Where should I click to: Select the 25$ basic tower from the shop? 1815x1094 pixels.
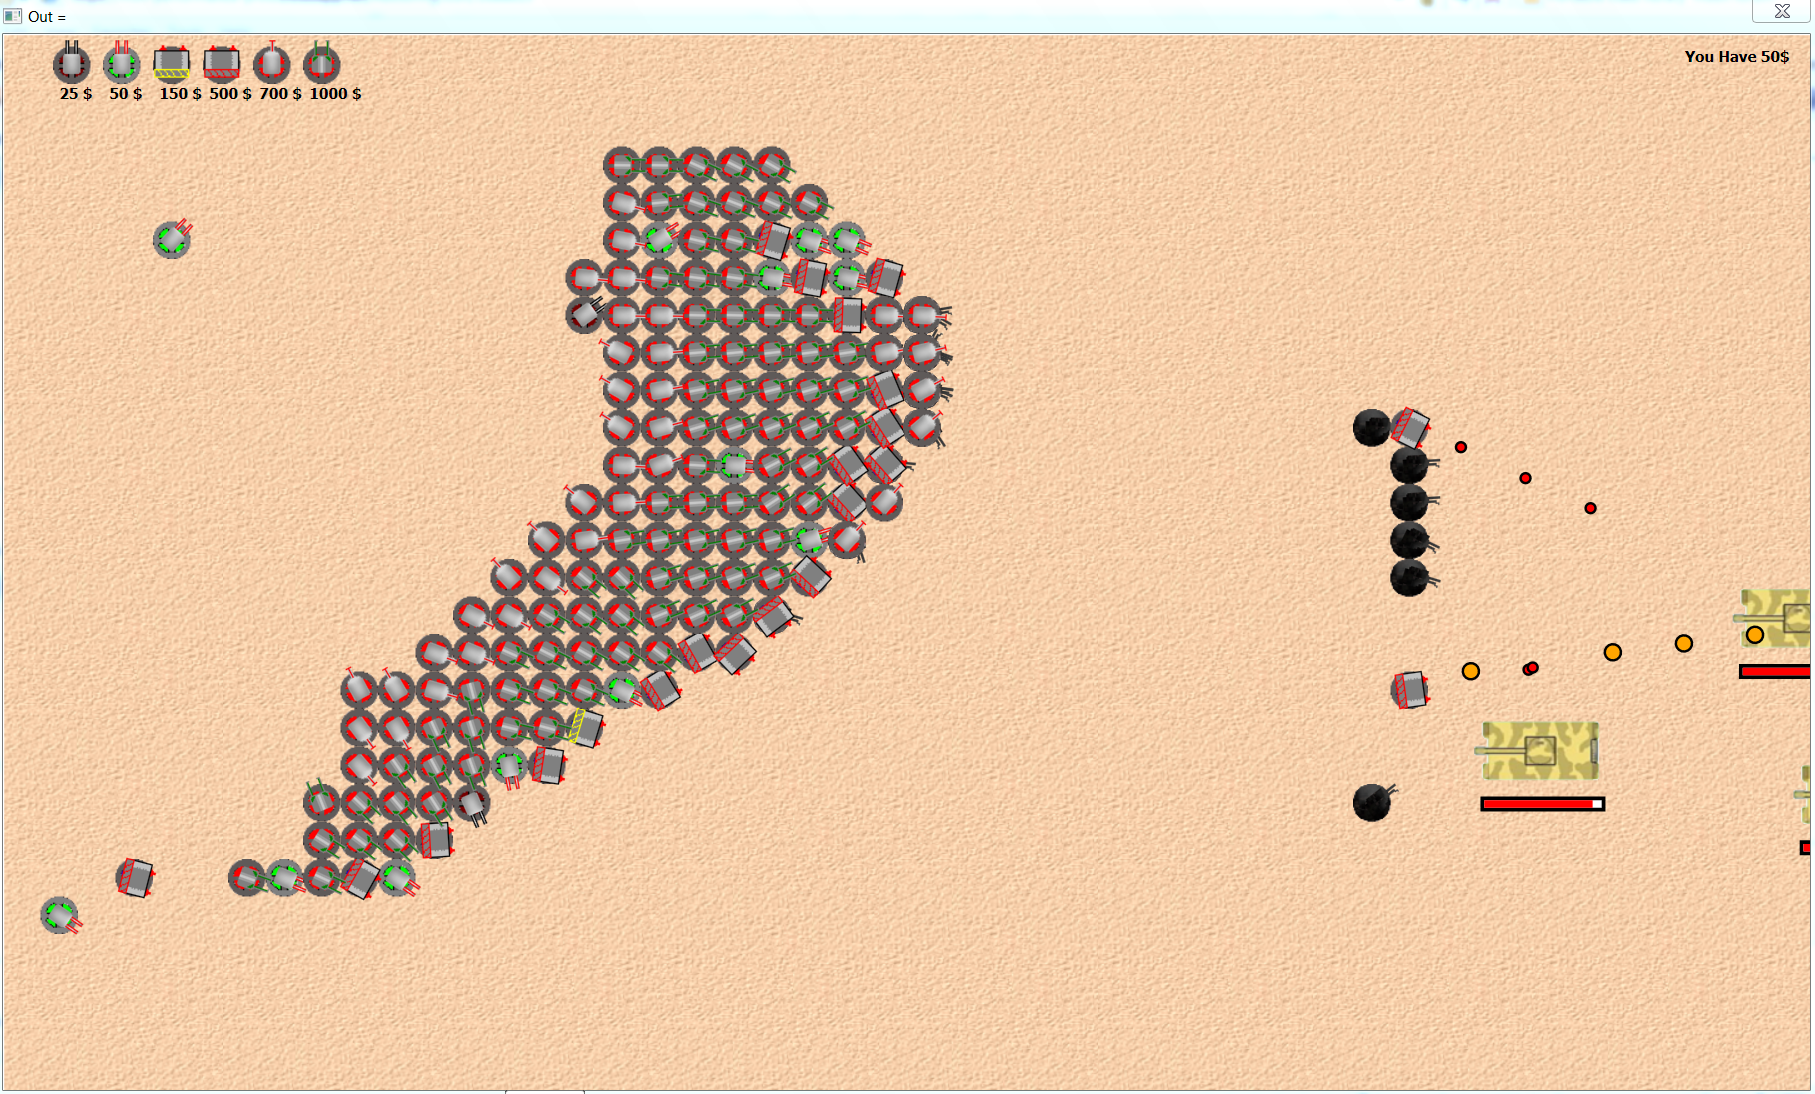pos(70,65)
